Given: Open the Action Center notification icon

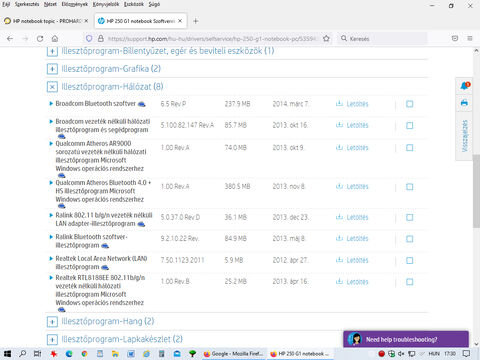Looking at the screenshot, I should click(467, 354).
